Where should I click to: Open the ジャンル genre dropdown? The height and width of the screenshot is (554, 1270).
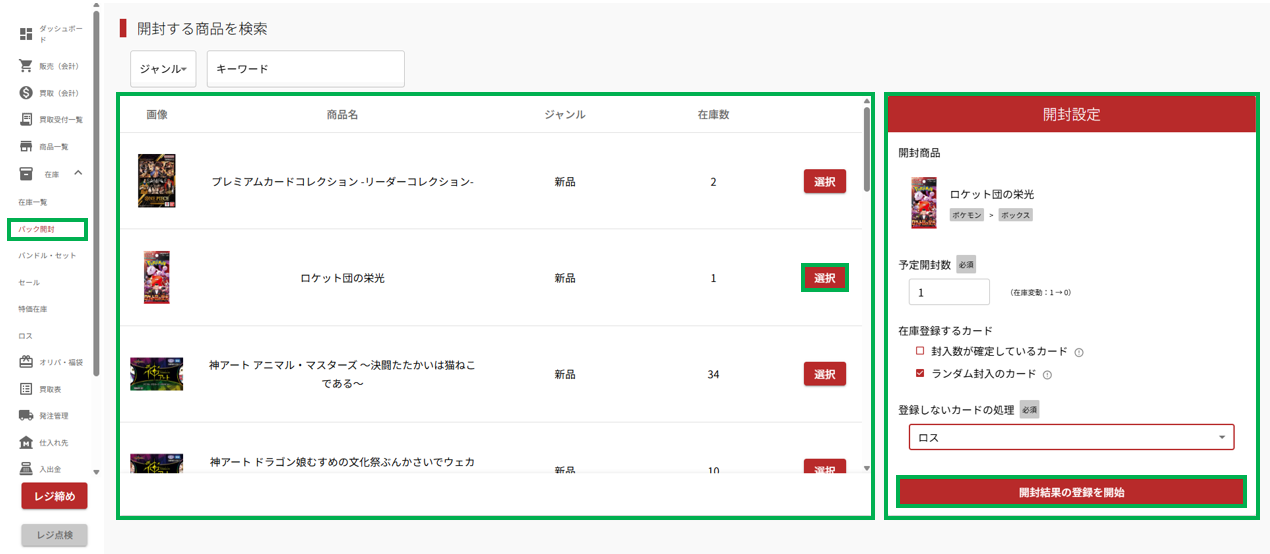coord(163,69)
